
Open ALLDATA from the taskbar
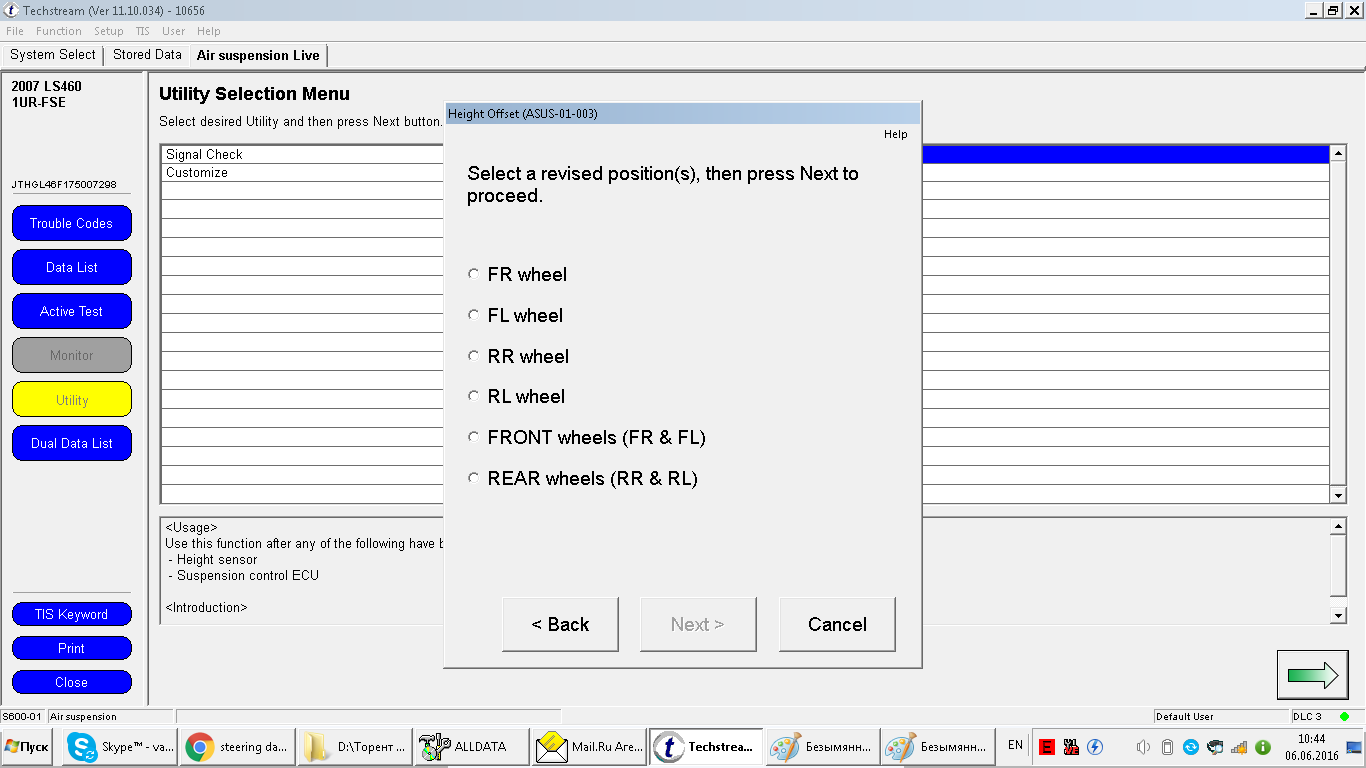470,747
